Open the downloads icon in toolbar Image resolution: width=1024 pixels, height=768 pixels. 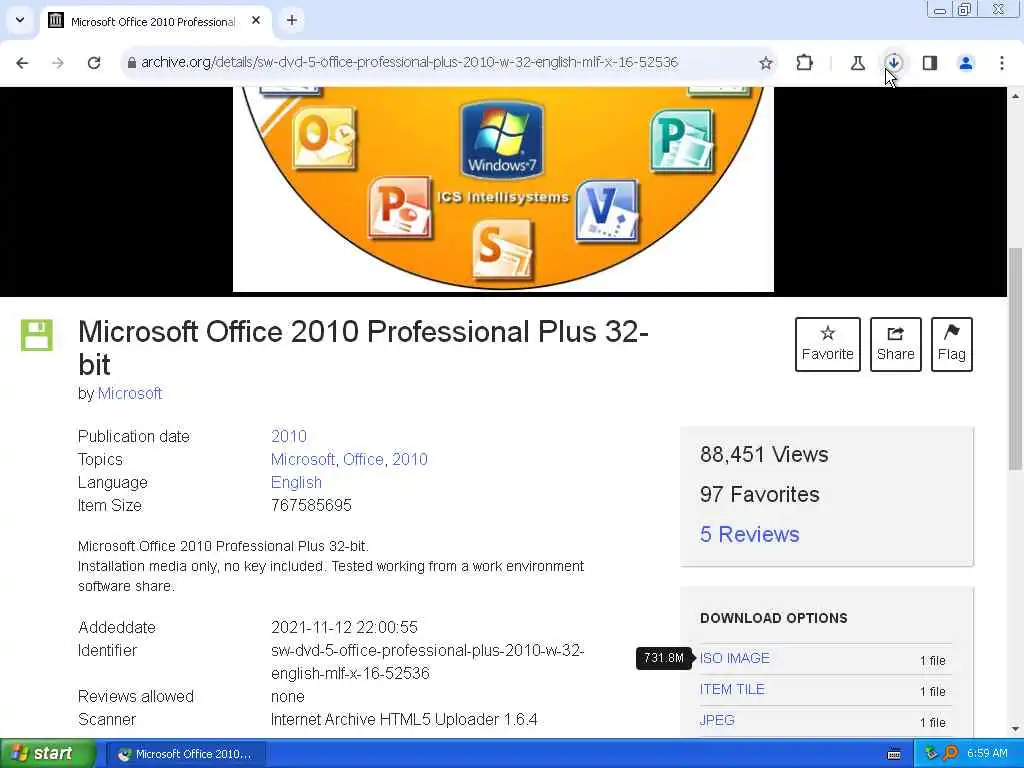893,62
